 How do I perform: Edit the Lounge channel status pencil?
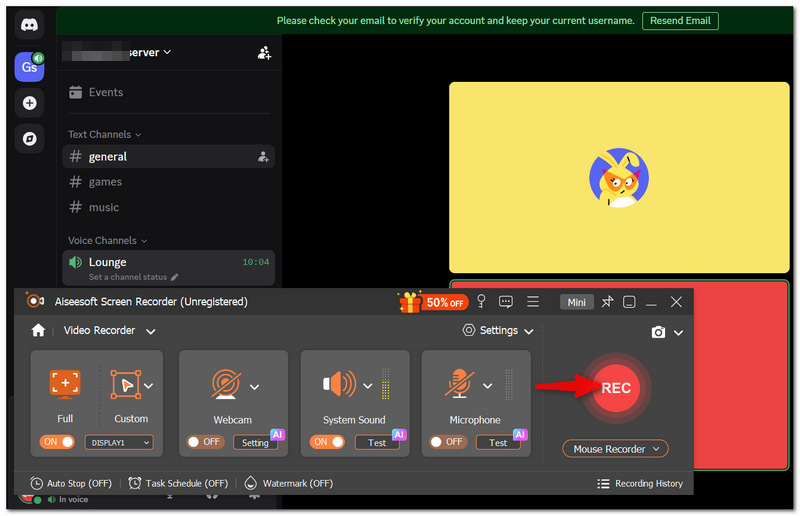tap(174, 277)
